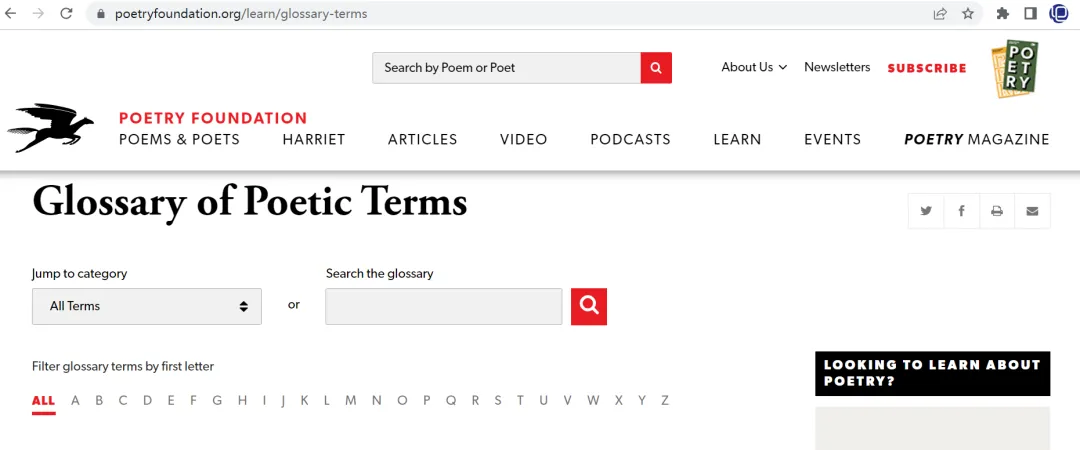Expand the About Us menu
Viewport: 1080px width, 450px height.
click(x=754, y=67)
